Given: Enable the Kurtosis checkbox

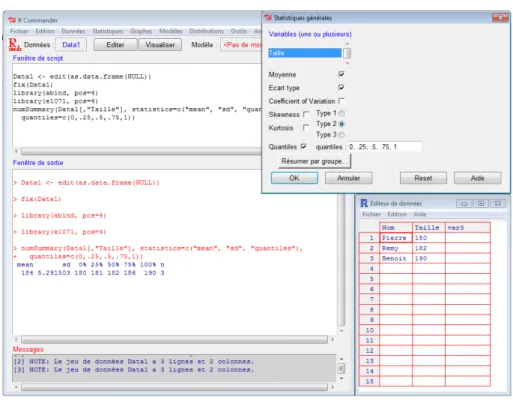Looking at the screenshot, I should point(306,128).
